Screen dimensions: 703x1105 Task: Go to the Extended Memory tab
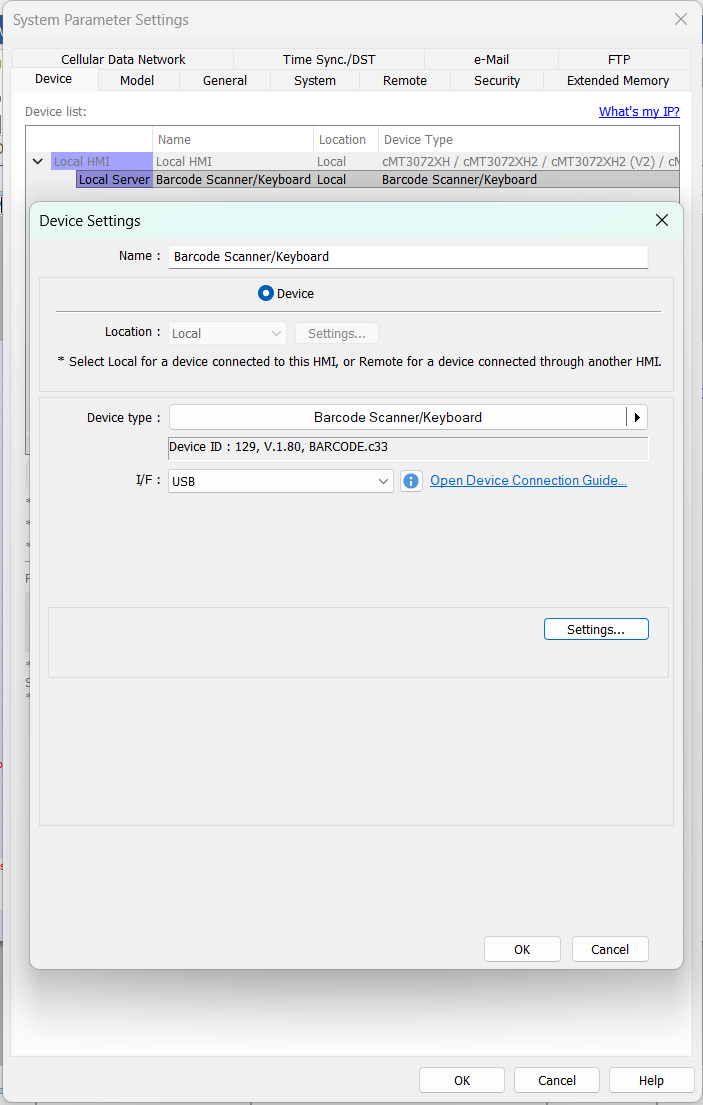point(617,81)
